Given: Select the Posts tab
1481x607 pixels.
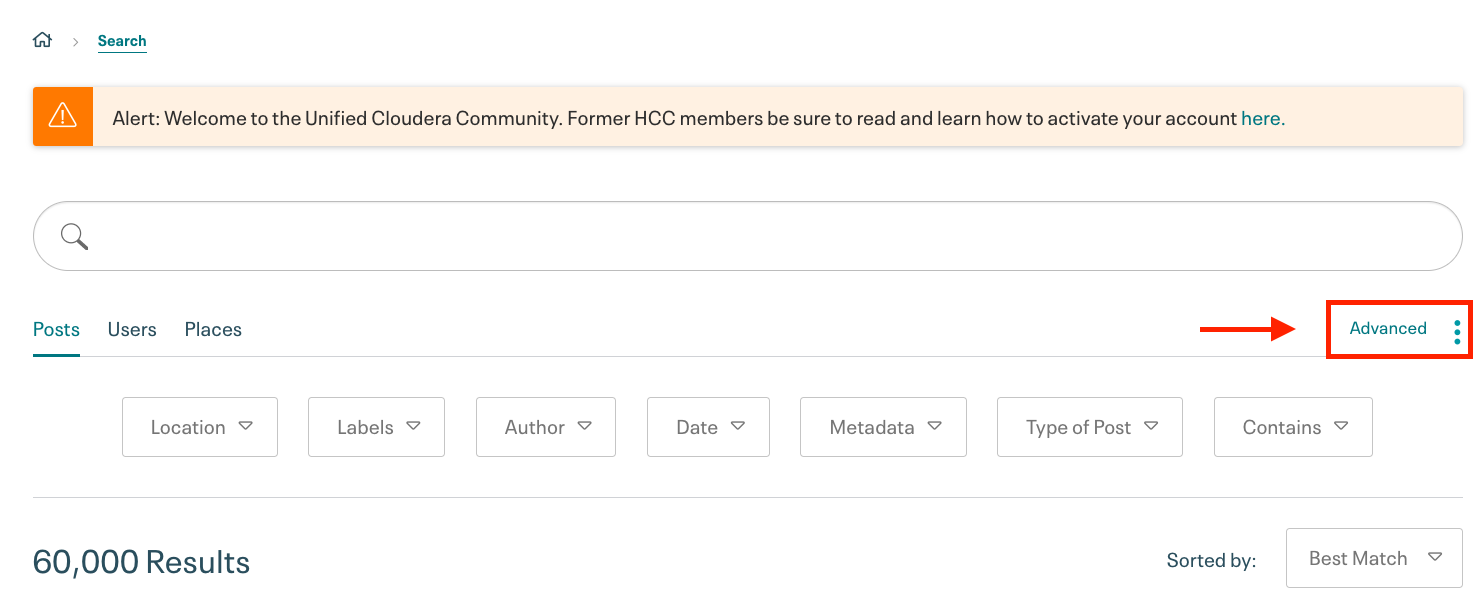Looking at the screenshot, I should 56,329.
